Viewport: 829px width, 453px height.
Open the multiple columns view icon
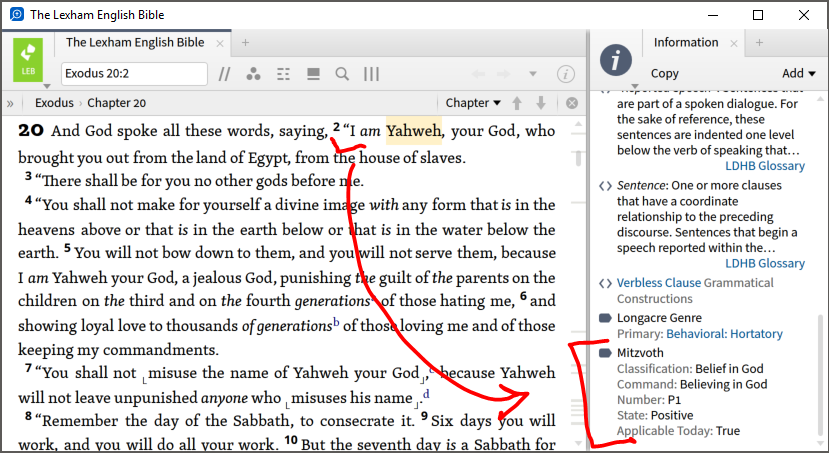(x=371, y=74)
